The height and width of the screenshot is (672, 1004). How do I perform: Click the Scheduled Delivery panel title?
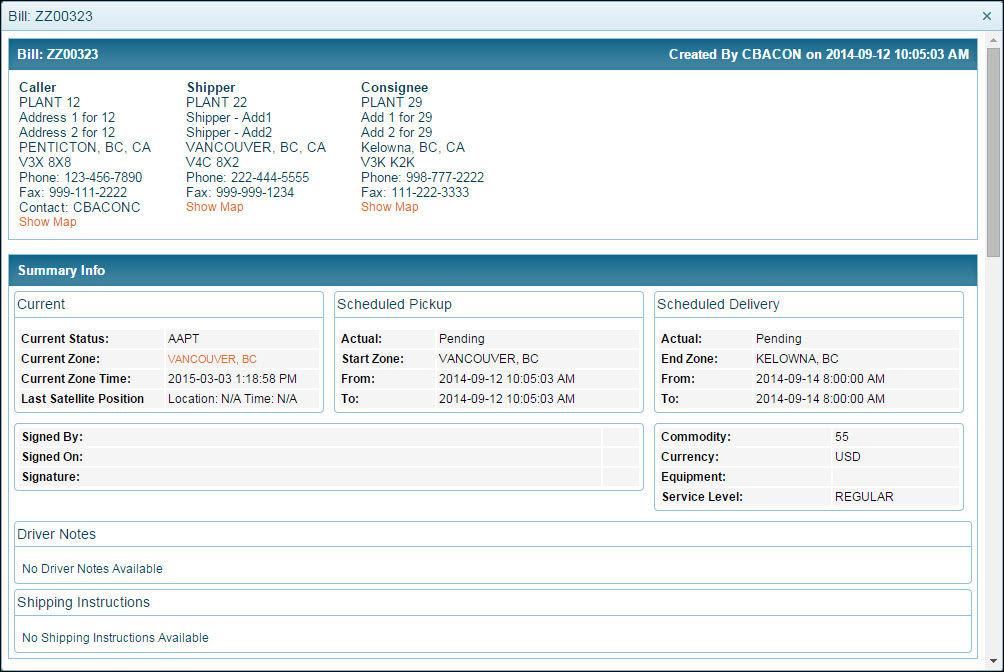718,304
